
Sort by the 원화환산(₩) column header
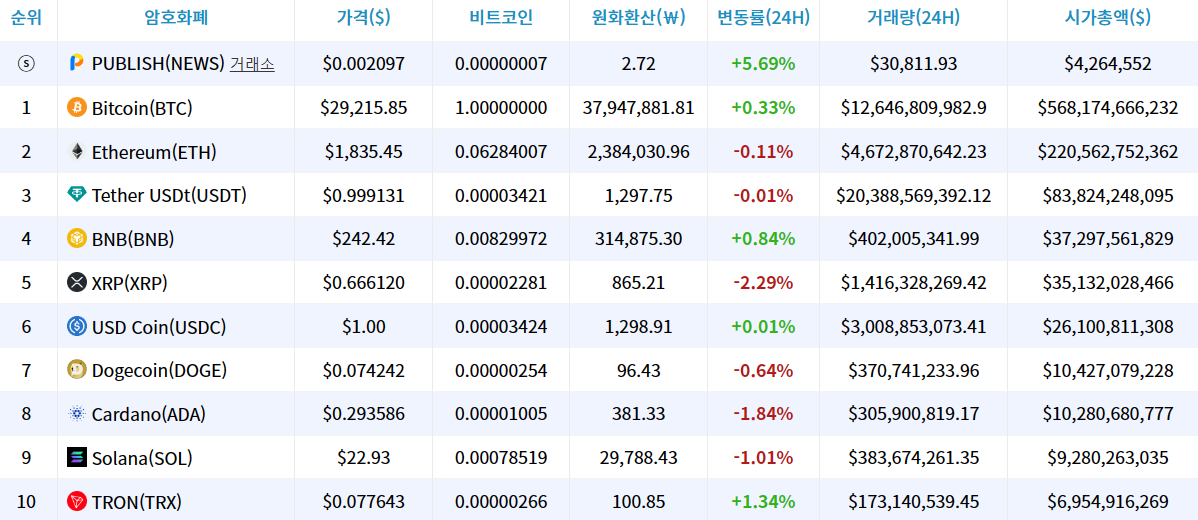(x=639, y=18)
